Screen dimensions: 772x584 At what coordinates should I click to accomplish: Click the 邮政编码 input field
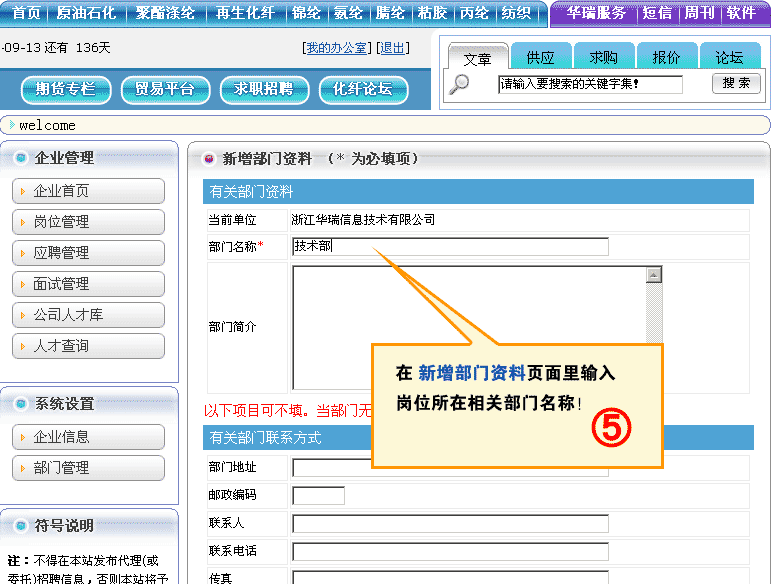318,495
